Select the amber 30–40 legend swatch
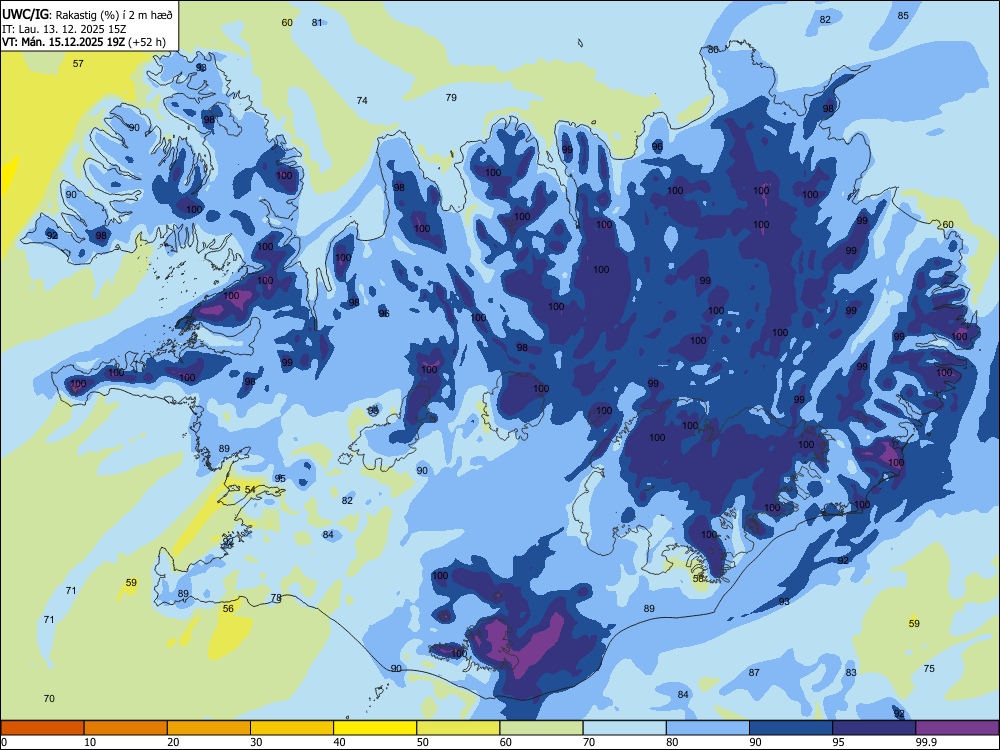This screenshot has width=1000, height=750. pos(292,728)
